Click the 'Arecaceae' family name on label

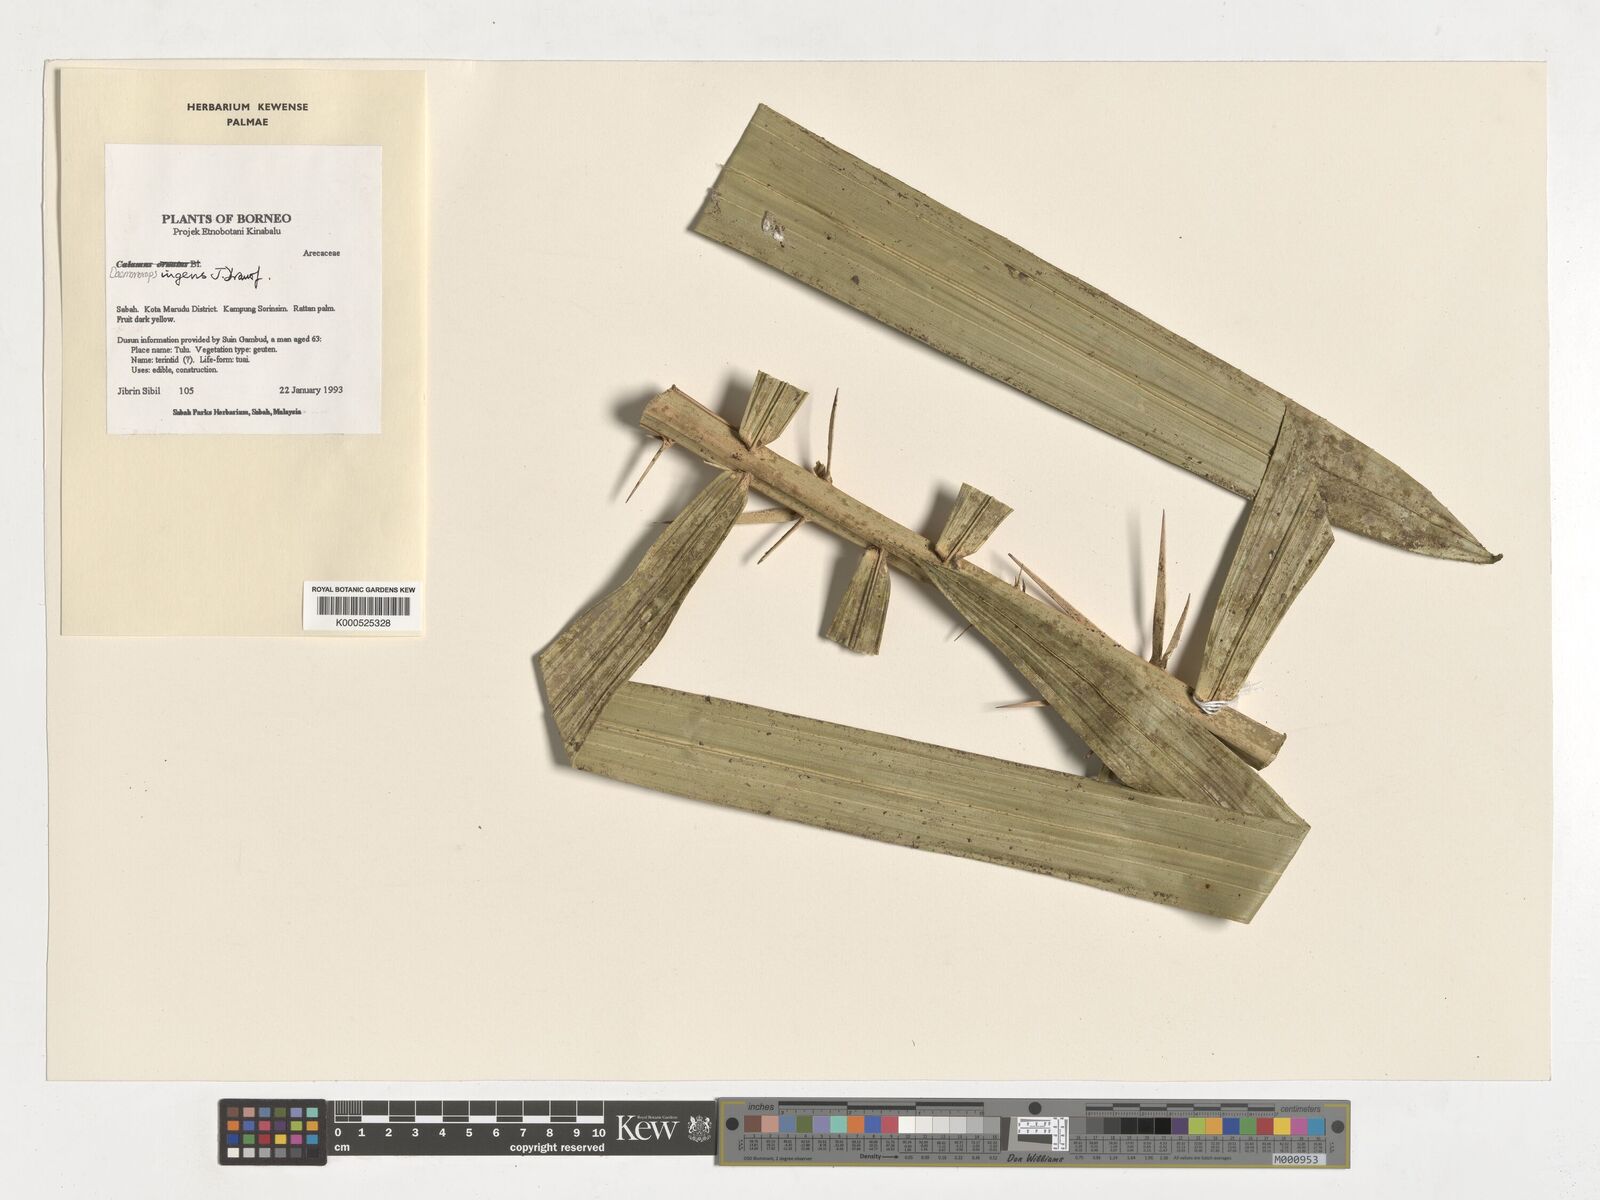pos(321,254)
